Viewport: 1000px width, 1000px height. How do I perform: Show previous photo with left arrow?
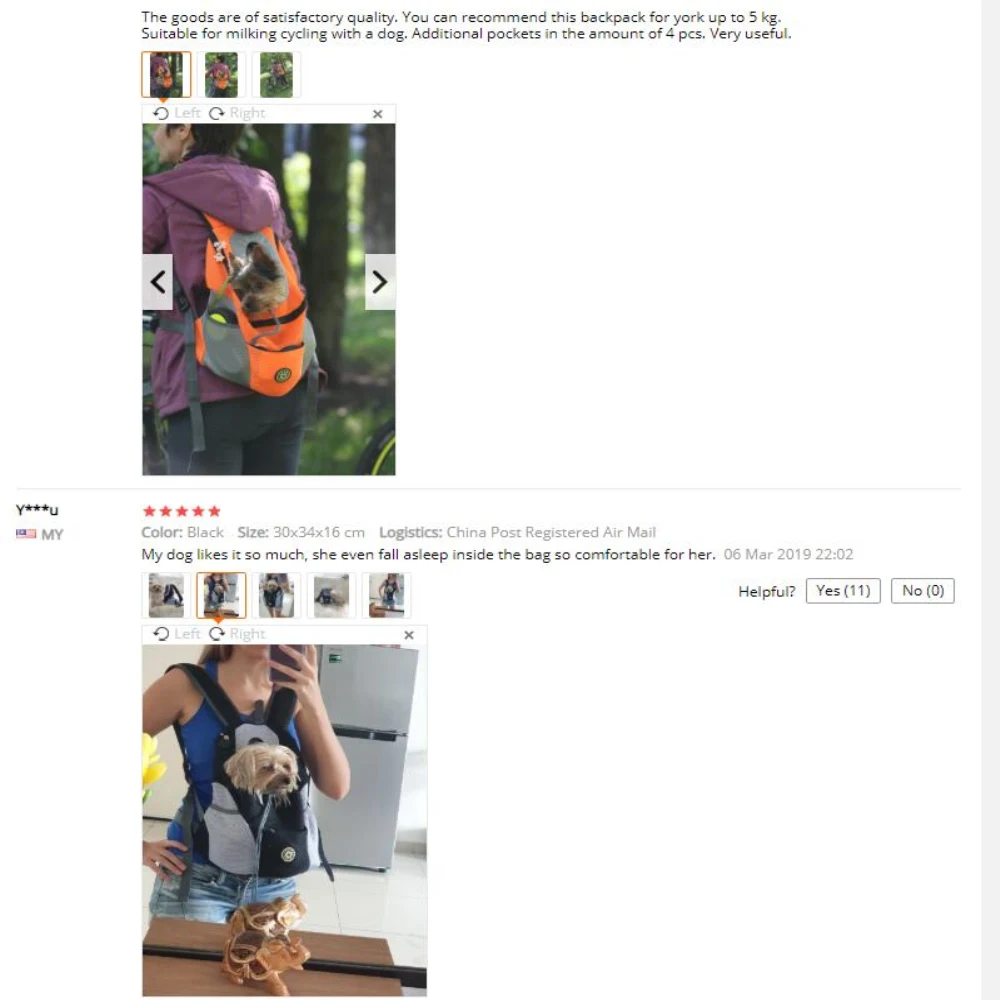[x=158, y=282]
